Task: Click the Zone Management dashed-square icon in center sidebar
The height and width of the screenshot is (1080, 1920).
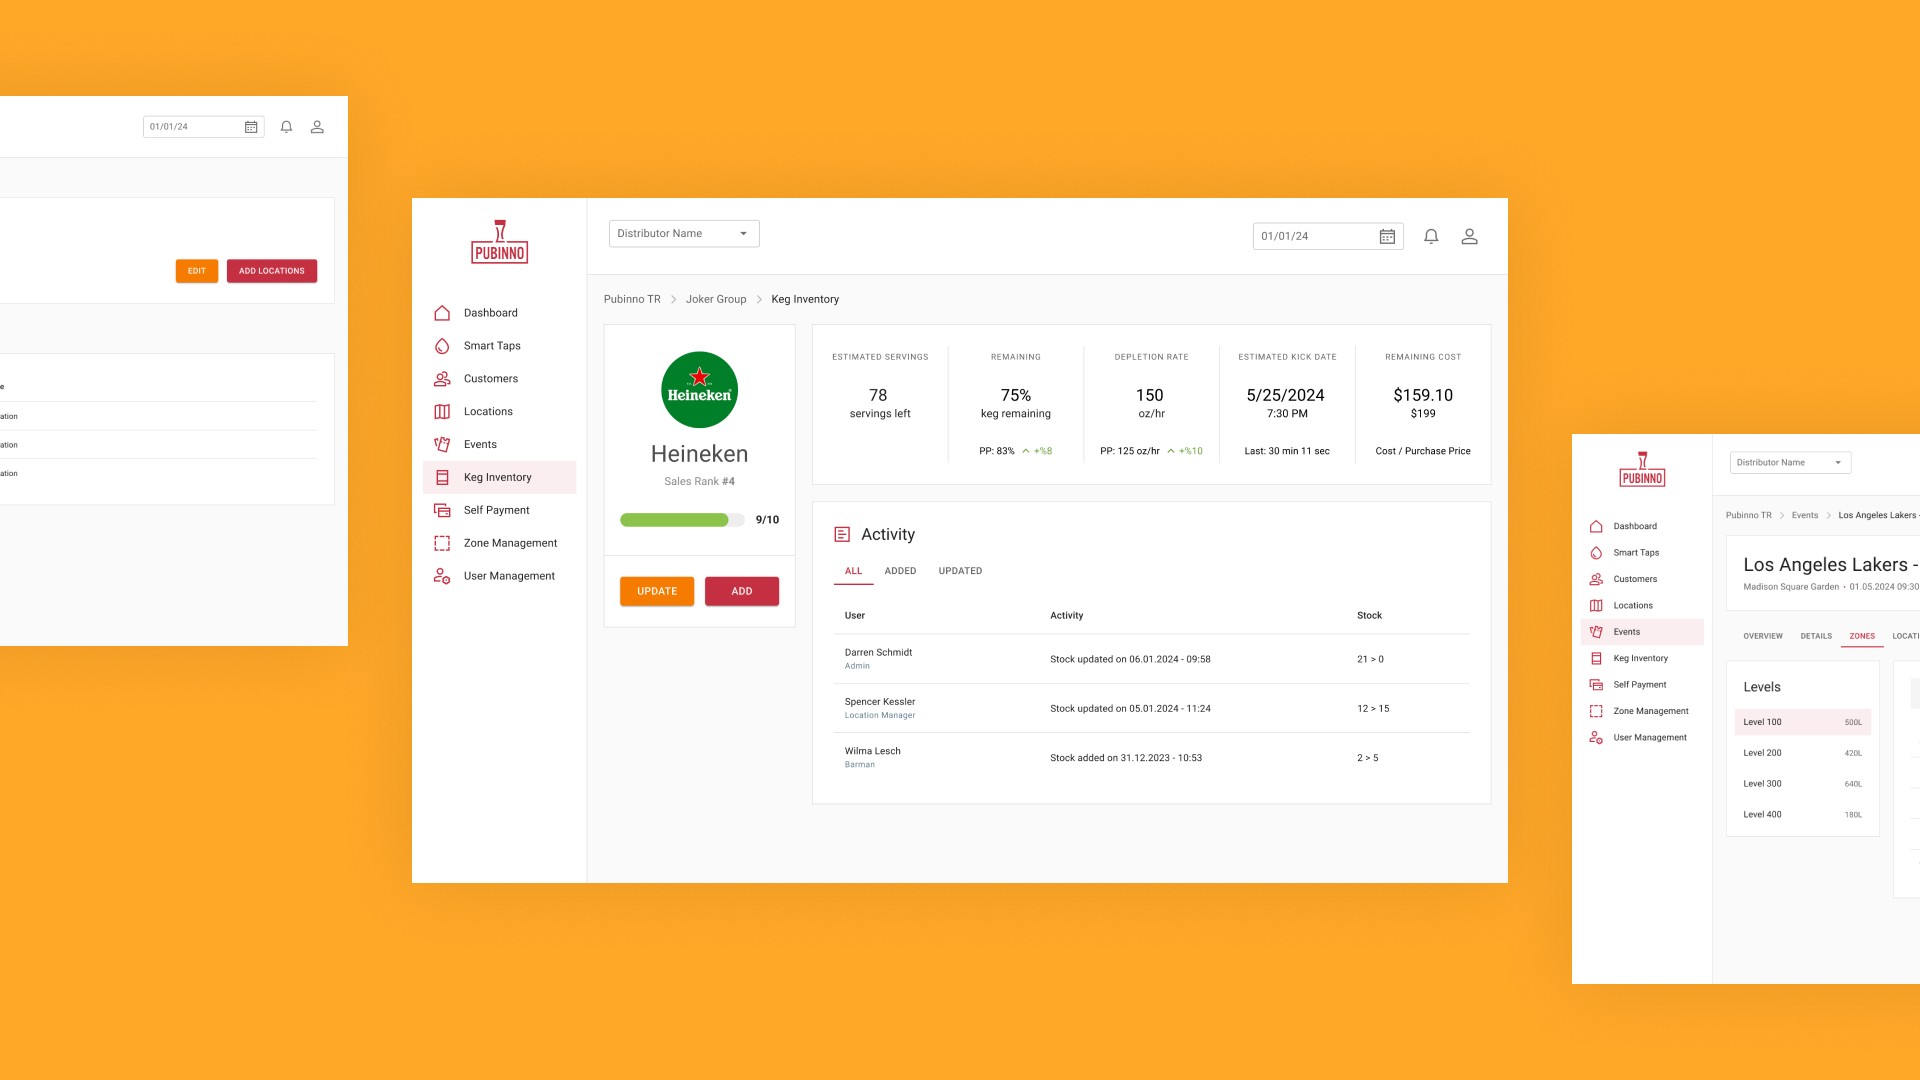Action: coord(442,543)
